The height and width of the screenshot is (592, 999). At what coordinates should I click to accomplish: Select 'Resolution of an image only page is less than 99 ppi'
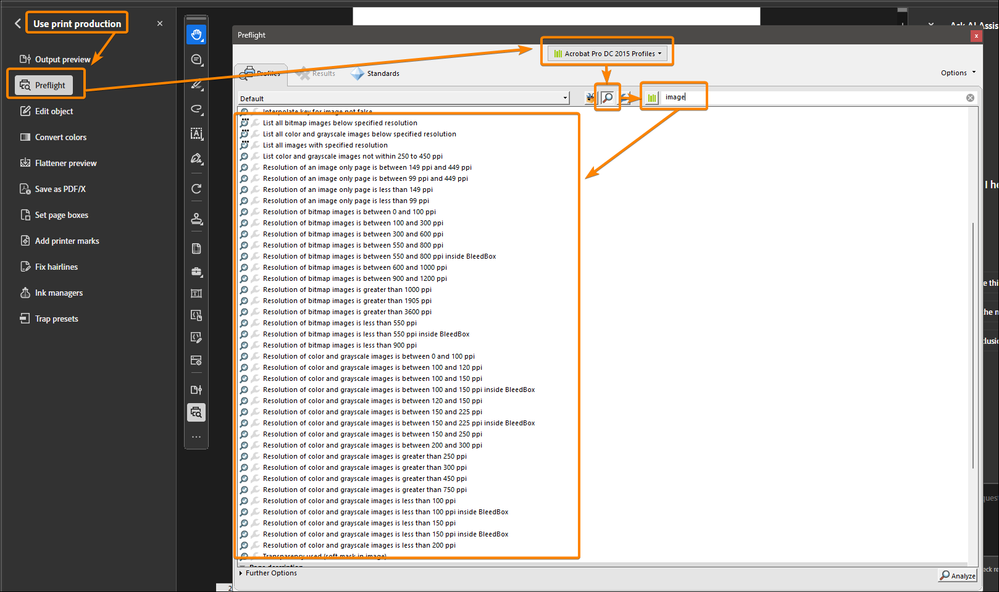346,201
